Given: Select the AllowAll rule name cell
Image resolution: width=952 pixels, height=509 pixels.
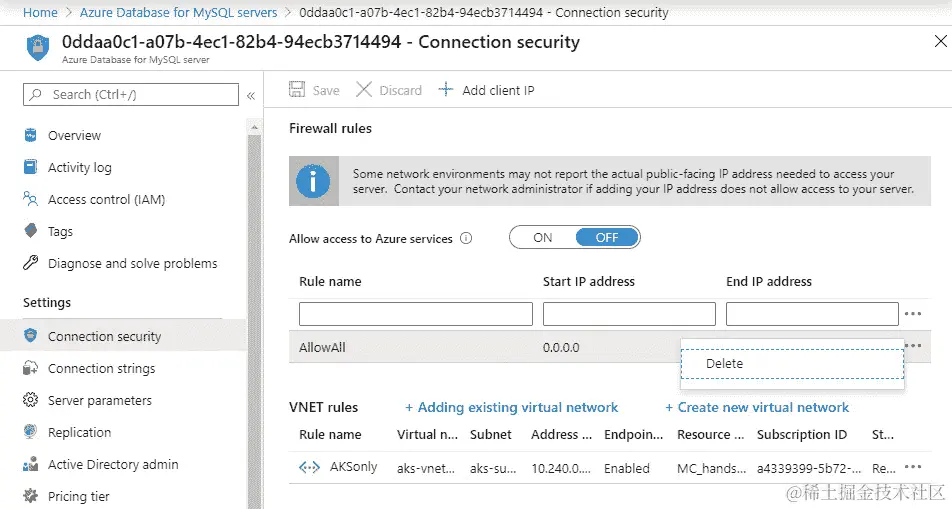Looking at the screenshot, I should (322, 347).
